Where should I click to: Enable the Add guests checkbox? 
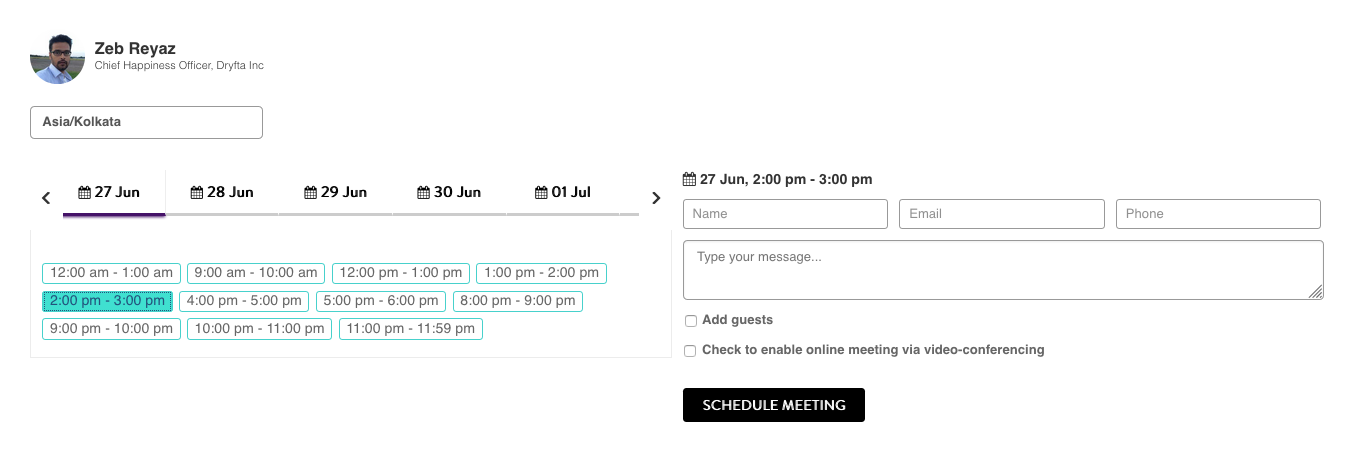tap(691, 321)
